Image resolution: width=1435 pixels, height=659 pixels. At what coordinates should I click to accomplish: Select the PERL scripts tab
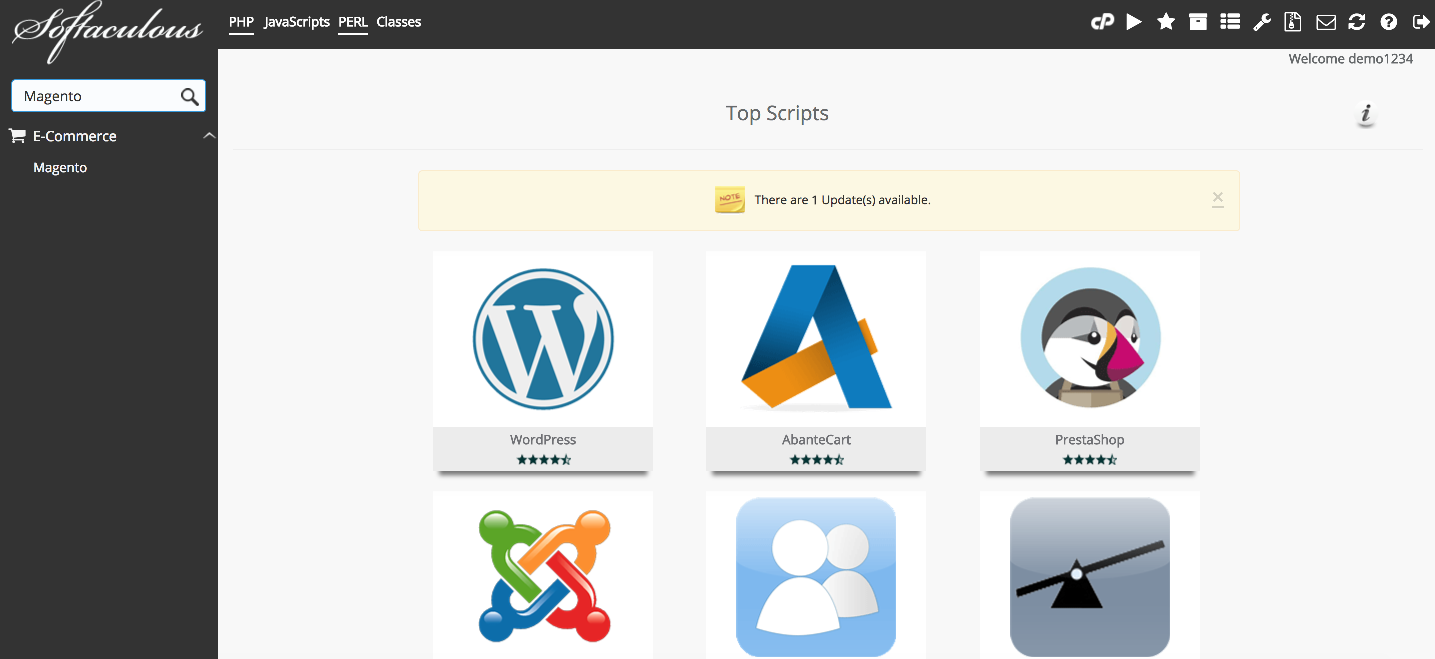tap(353, 22)
